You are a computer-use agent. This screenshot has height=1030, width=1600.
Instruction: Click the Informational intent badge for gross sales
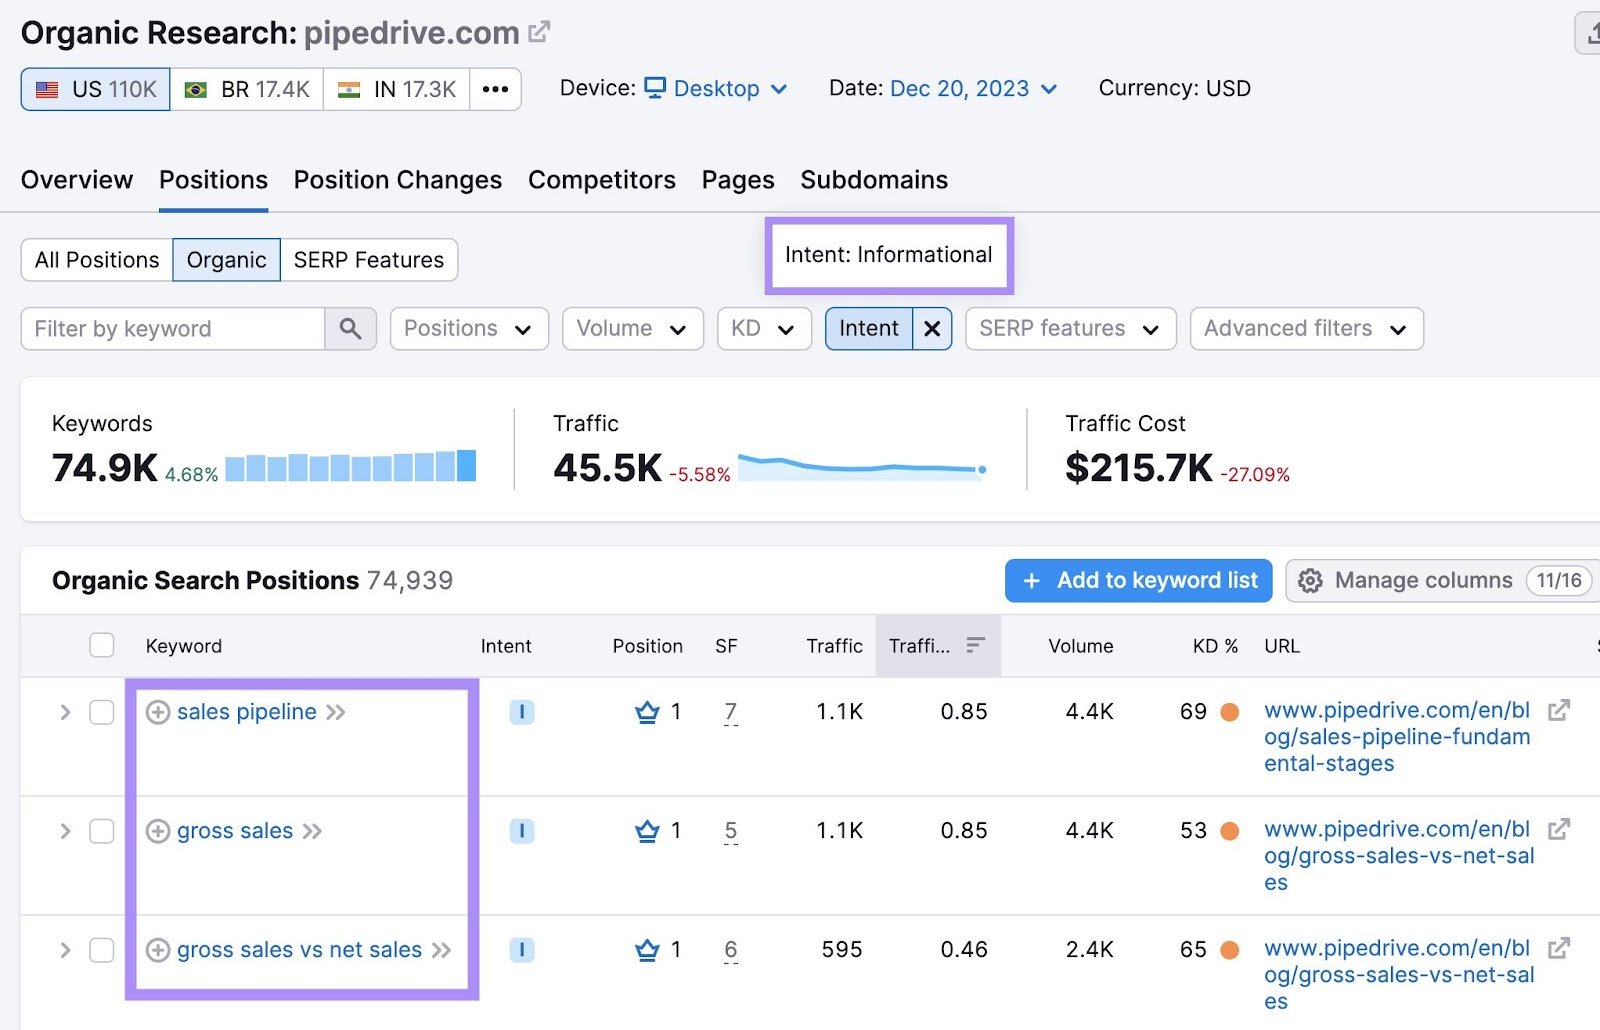point(521,831)
